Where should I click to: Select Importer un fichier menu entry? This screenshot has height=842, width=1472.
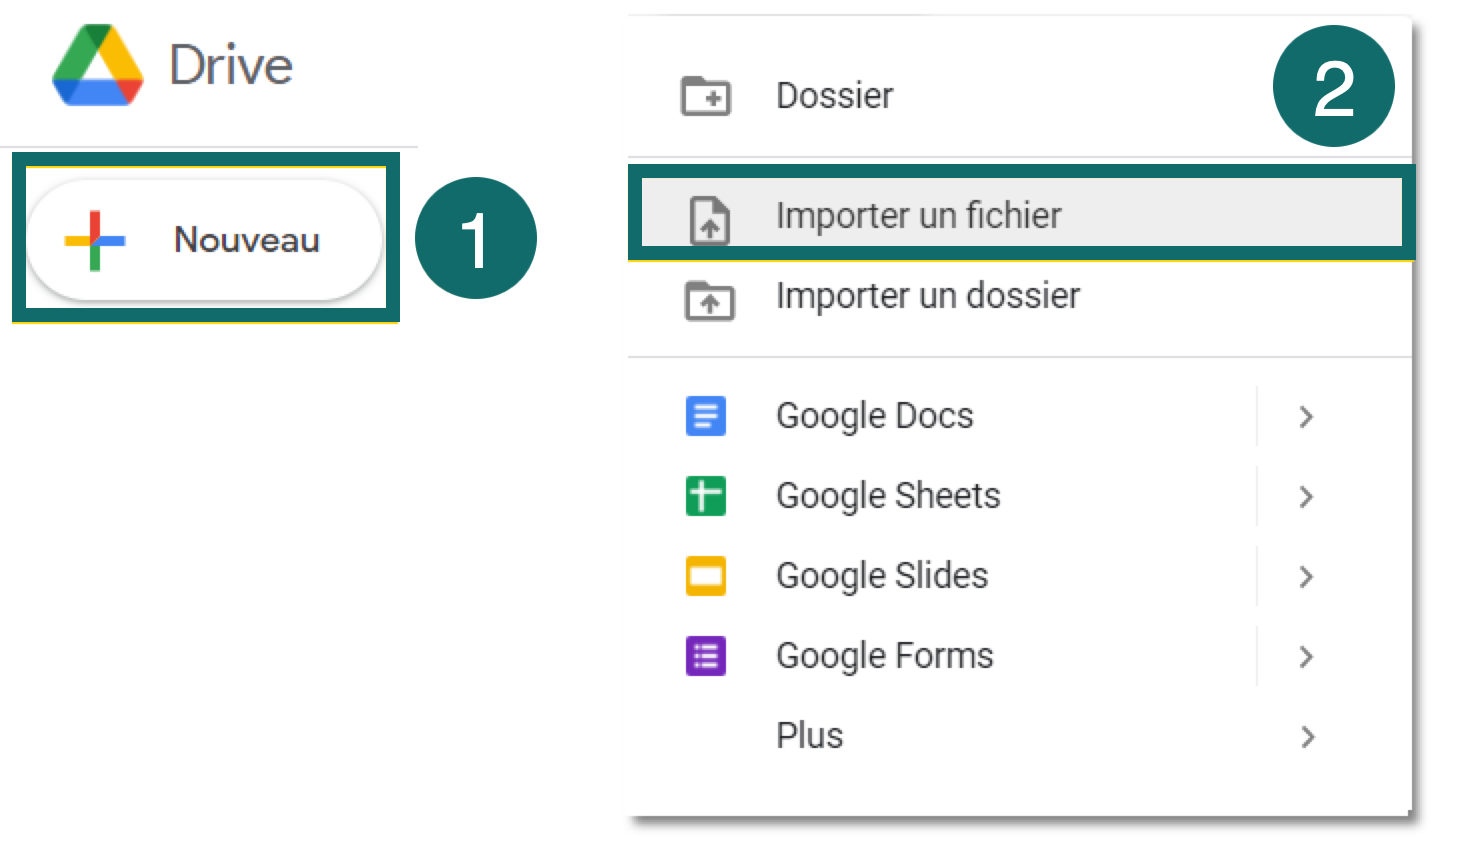click(x=1021, y=213)
